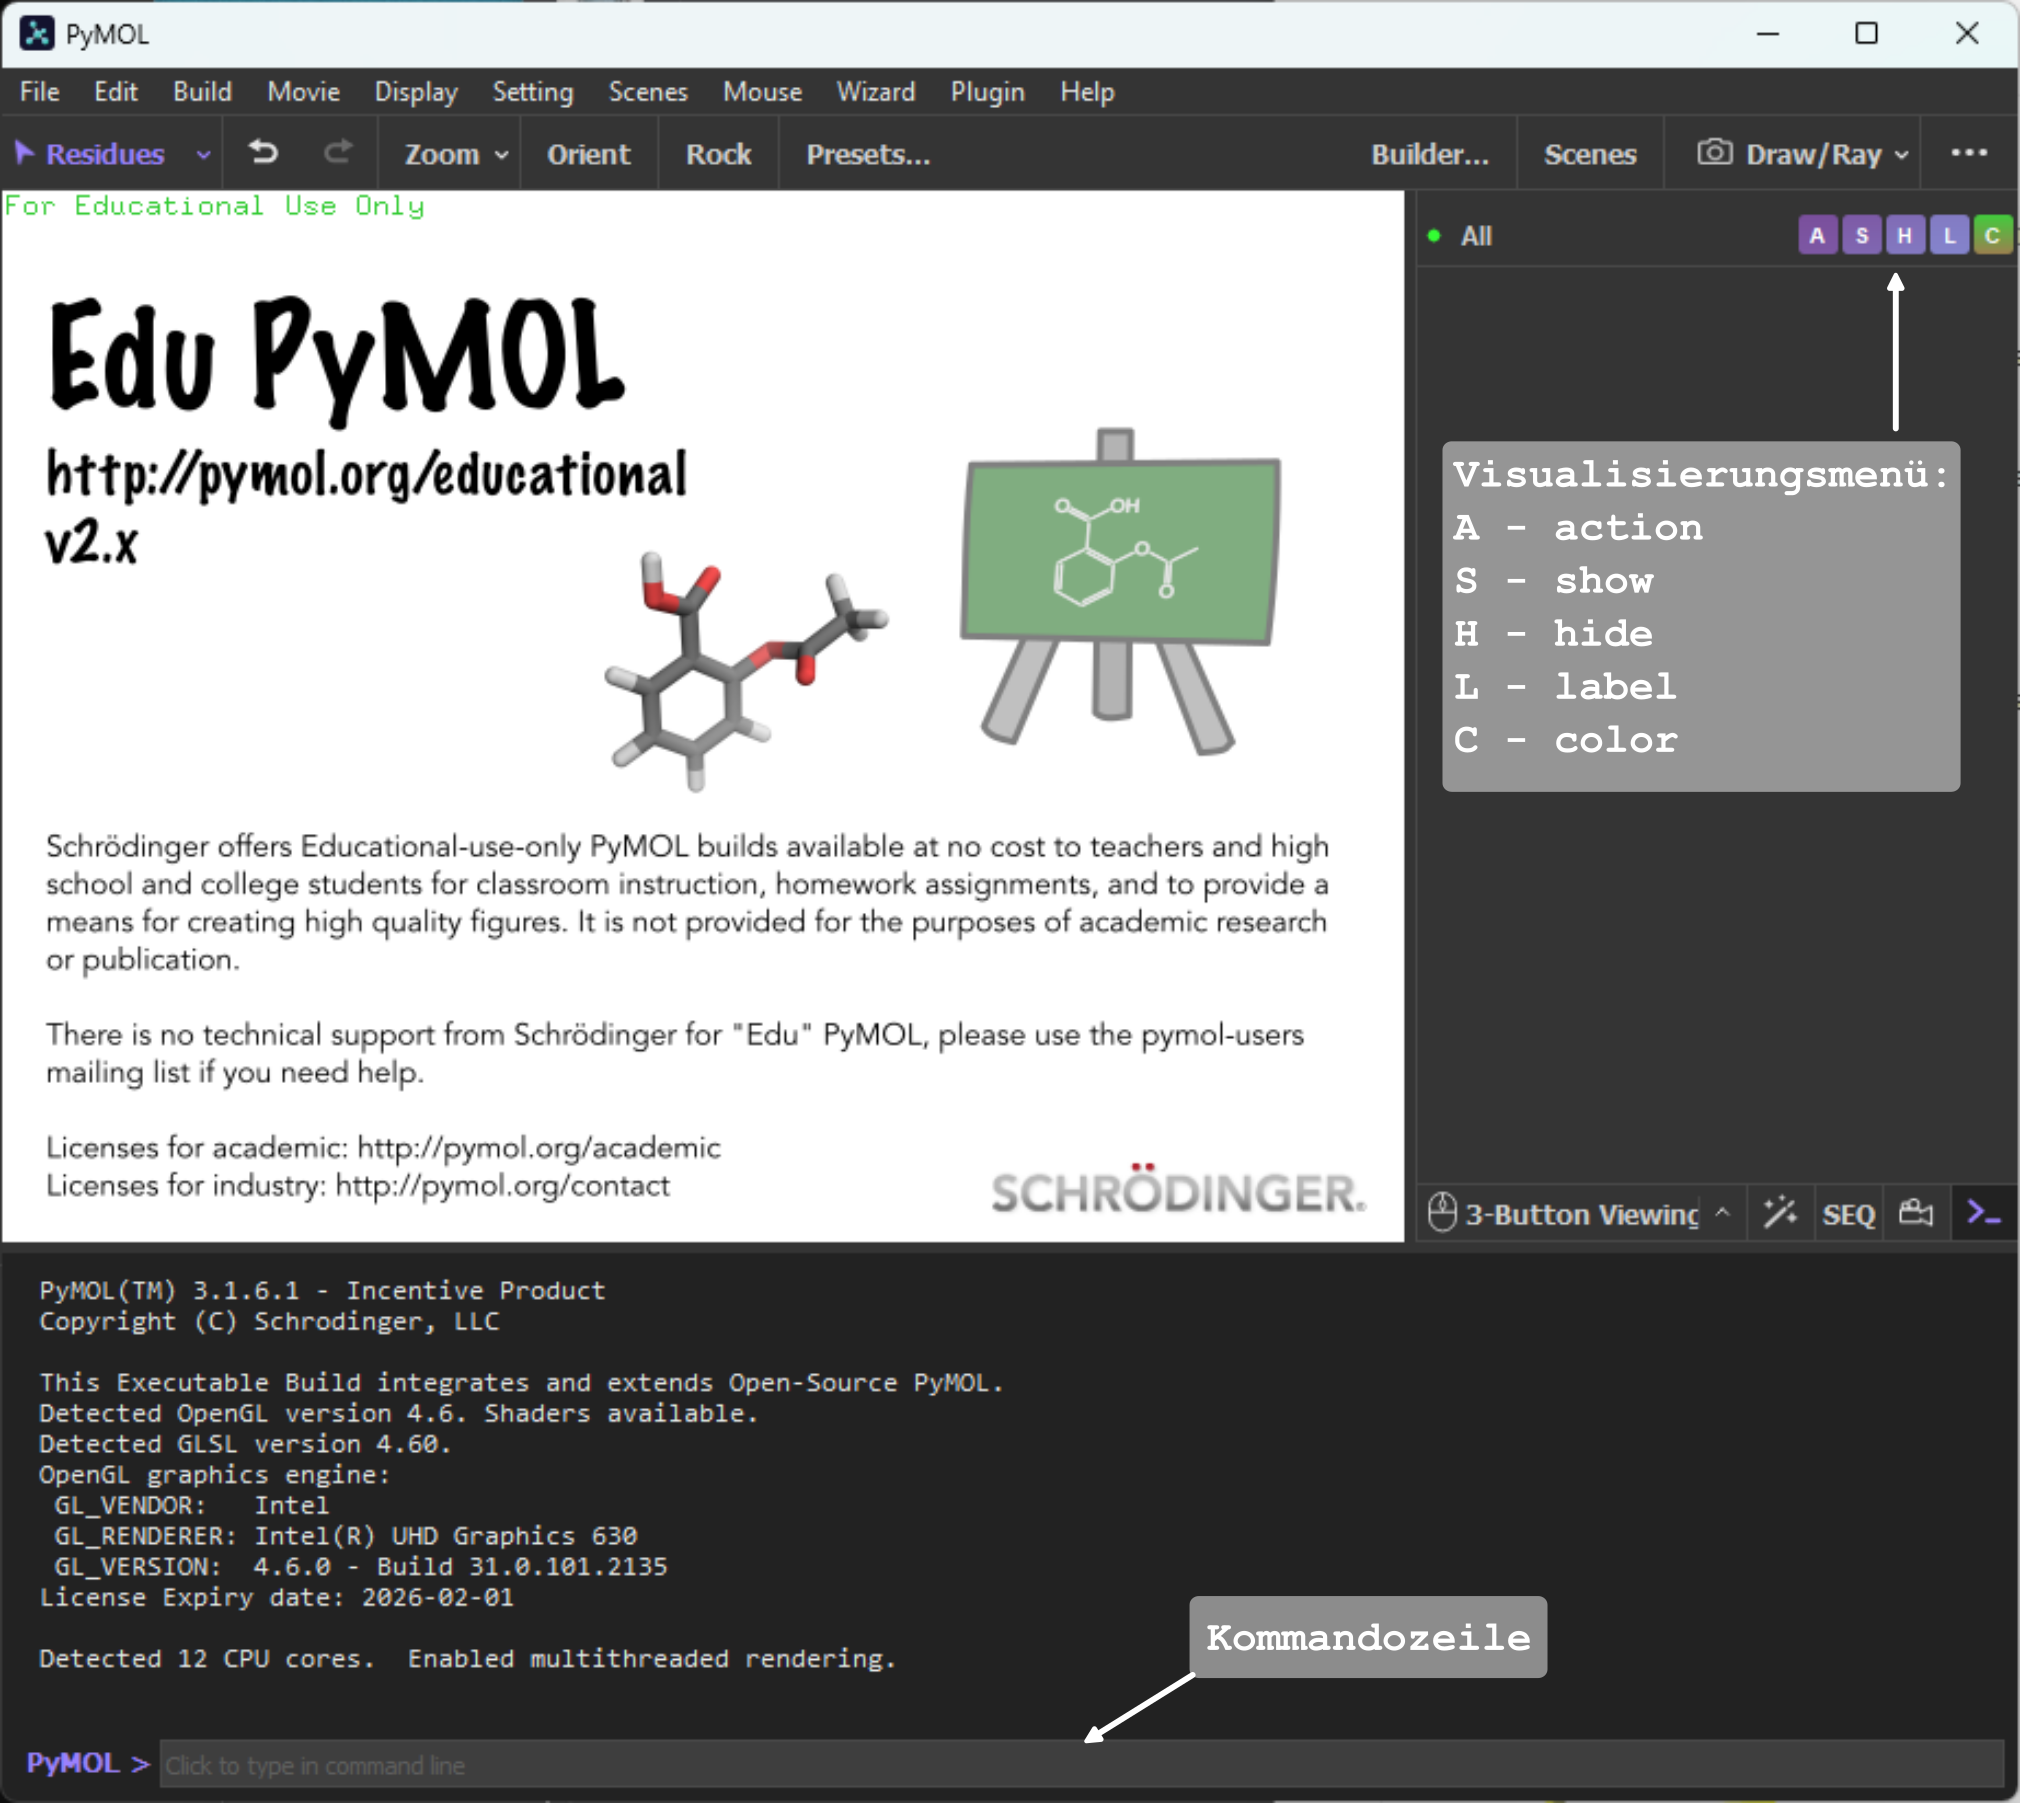Click the Residues selection mode pointer icon
Image resolution: width=2020 pixels, height=1803 pixels.
point(25,153)
